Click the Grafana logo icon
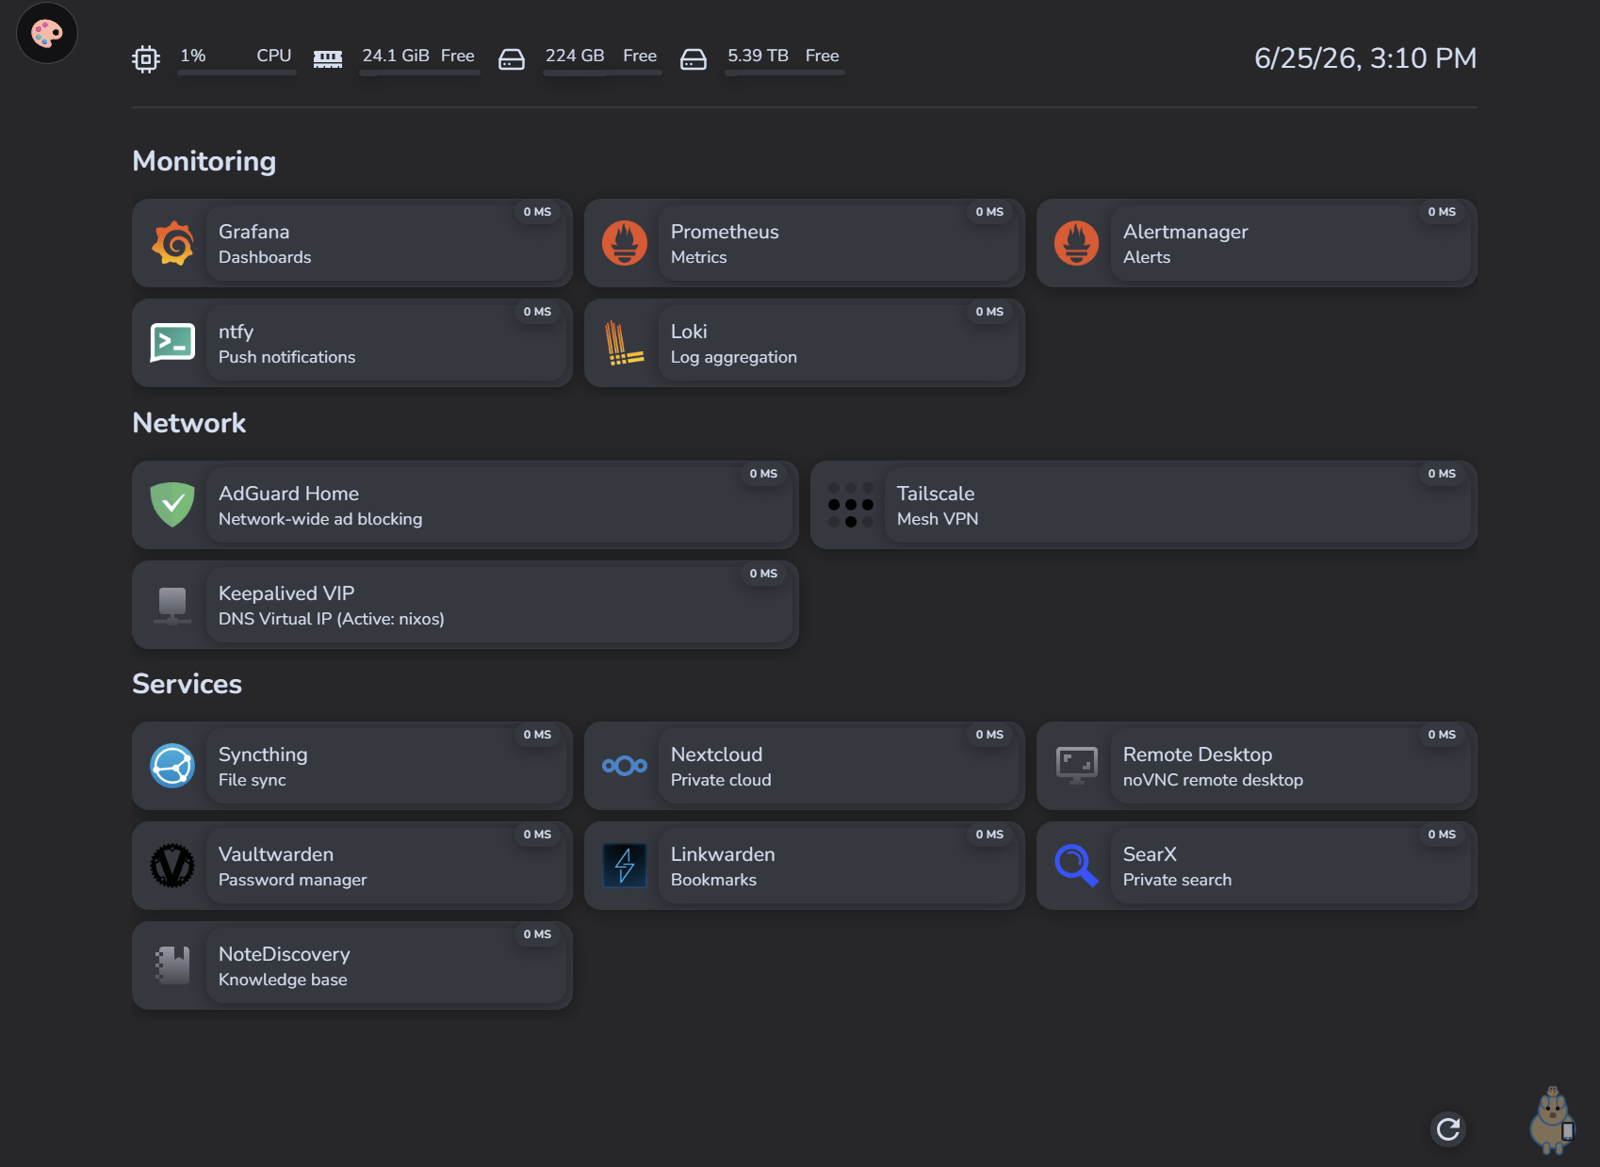This screenshot has height=1167, width=1600. coord(173,243)
